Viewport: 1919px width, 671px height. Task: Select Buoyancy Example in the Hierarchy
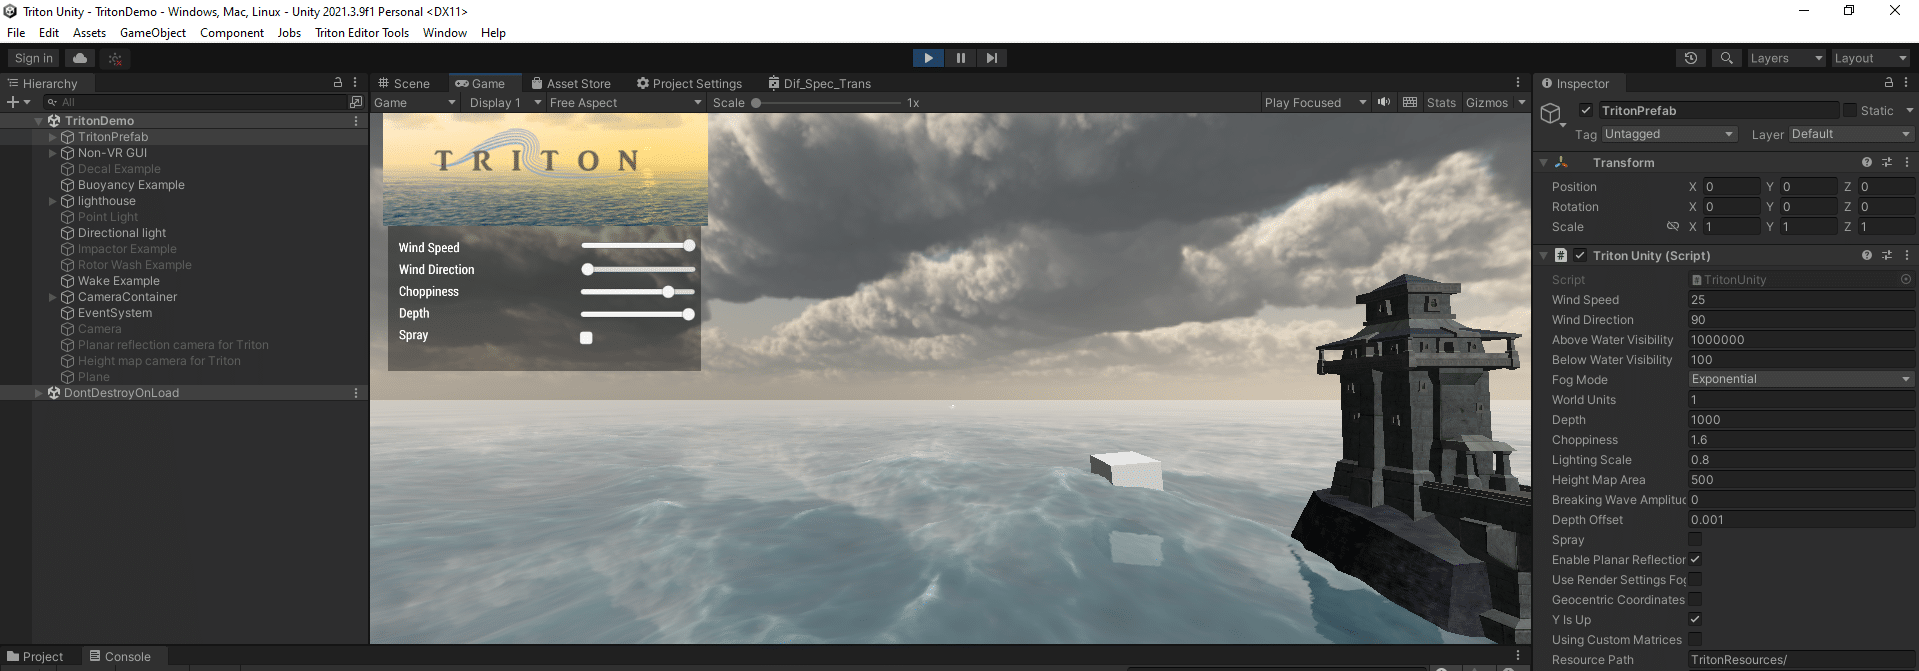pos(131,185)
